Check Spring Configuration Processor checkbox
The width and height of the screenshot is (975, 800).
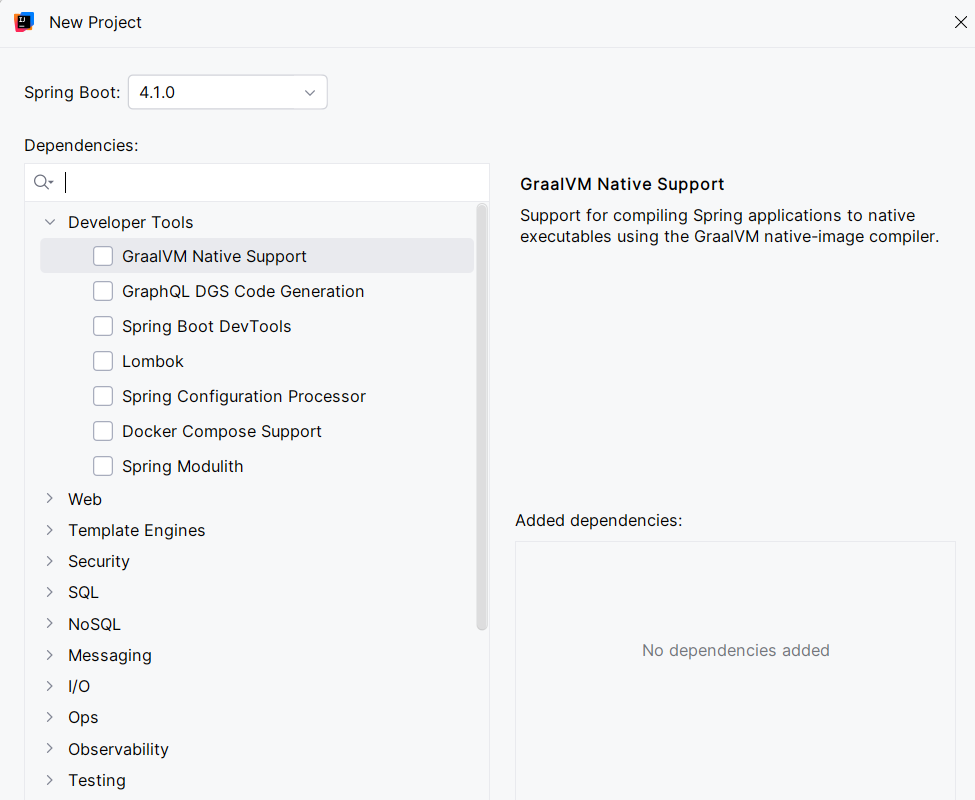click(x=103, y=396)
